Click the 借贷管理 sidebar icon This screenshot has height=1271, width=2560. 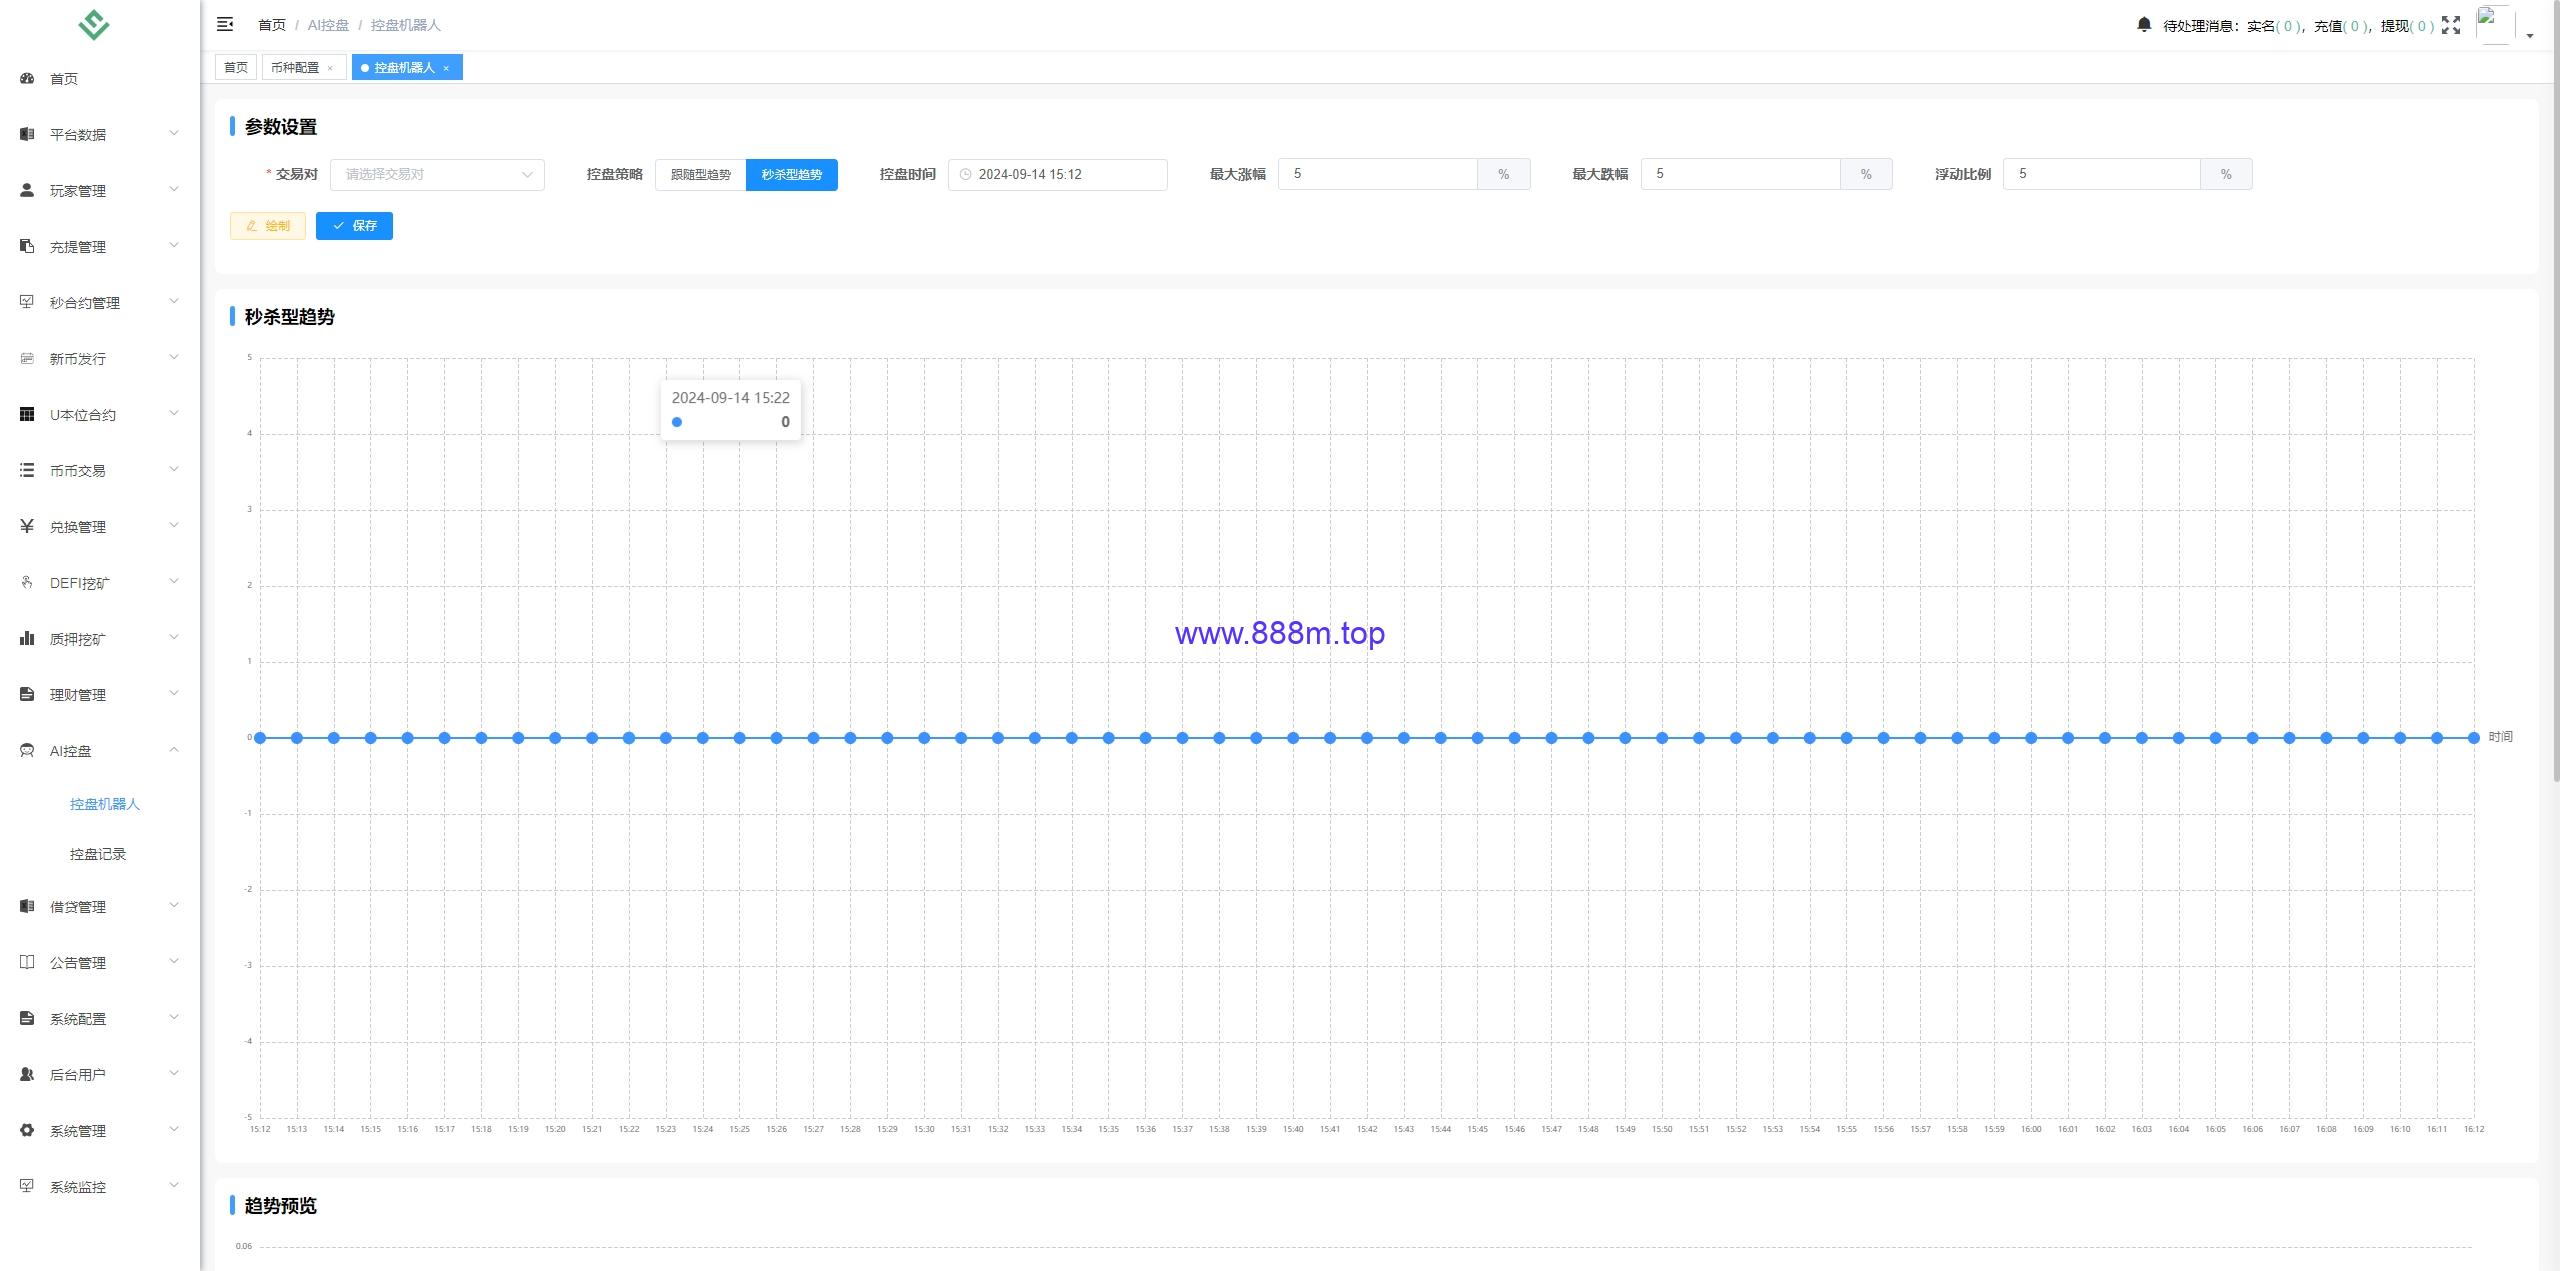coord(27,906)
